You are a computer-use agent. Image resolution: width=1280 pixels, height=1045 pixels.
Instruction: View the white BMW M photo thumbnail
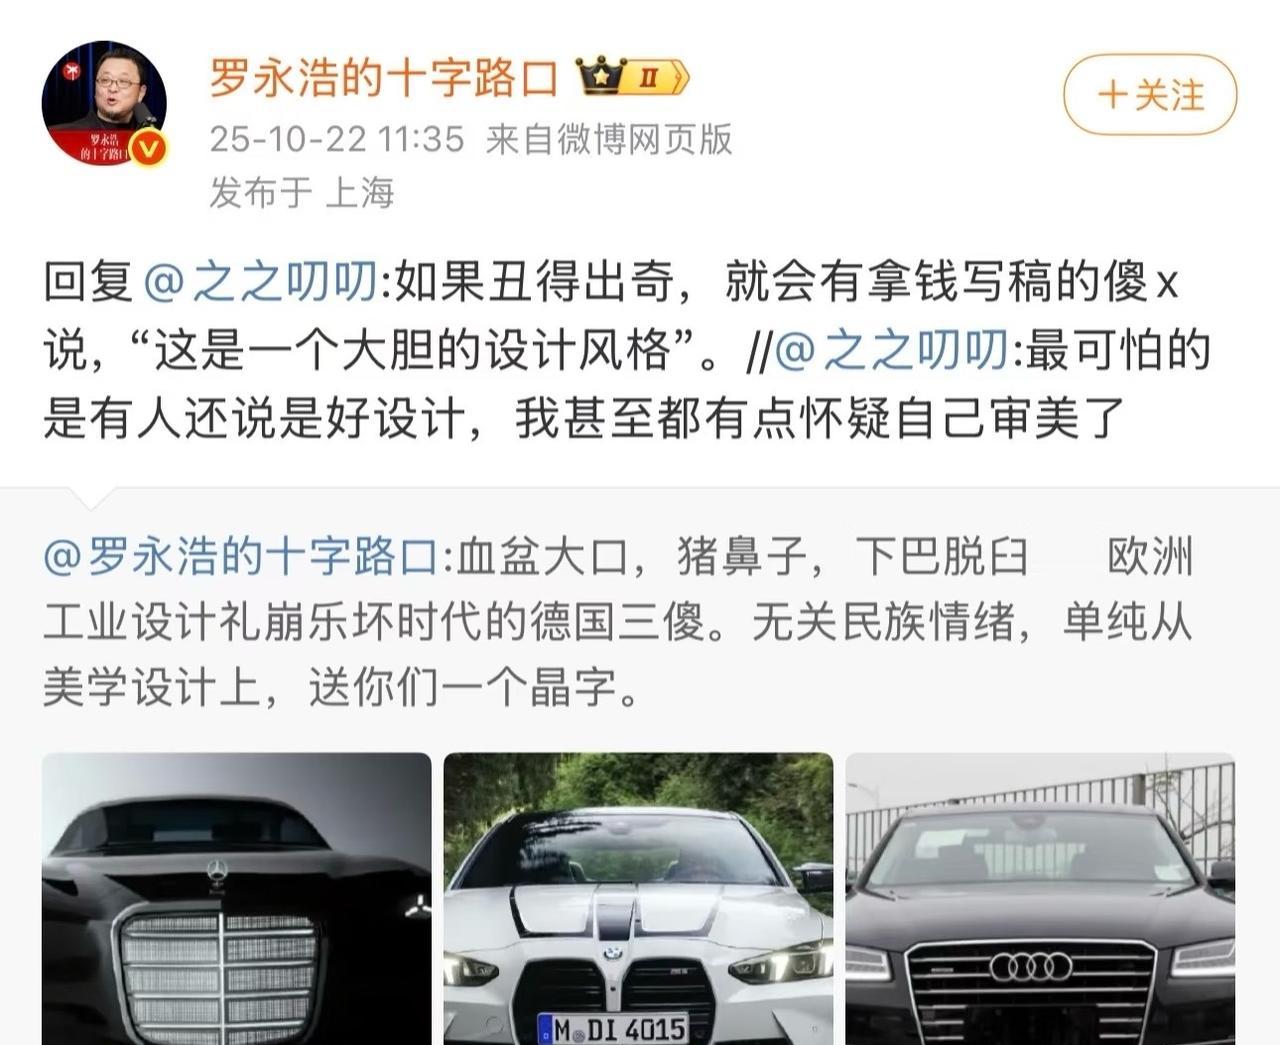click(x=638, y=899)
